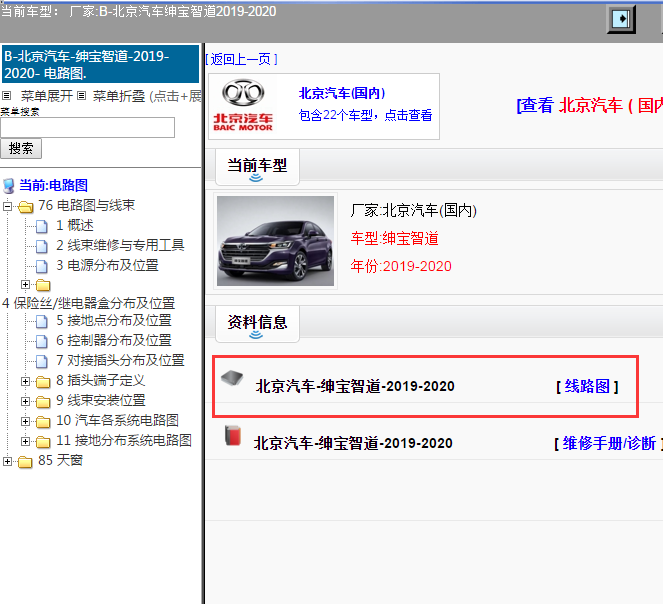This screenshot has width=663, height=604.
Task: Click the 搜索 button
Action: click(21, 148)
